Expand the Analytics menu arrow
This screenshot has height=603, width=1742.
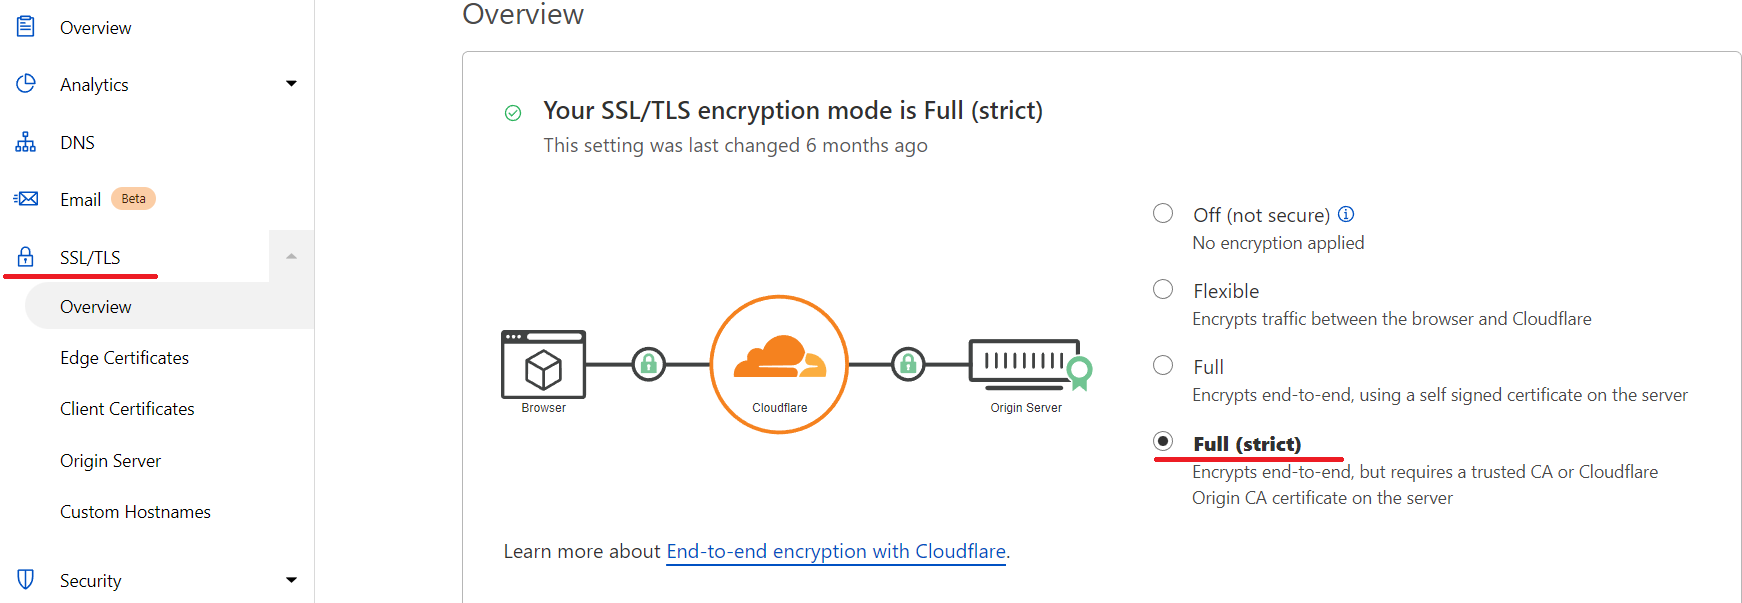(x=291, y=84)
